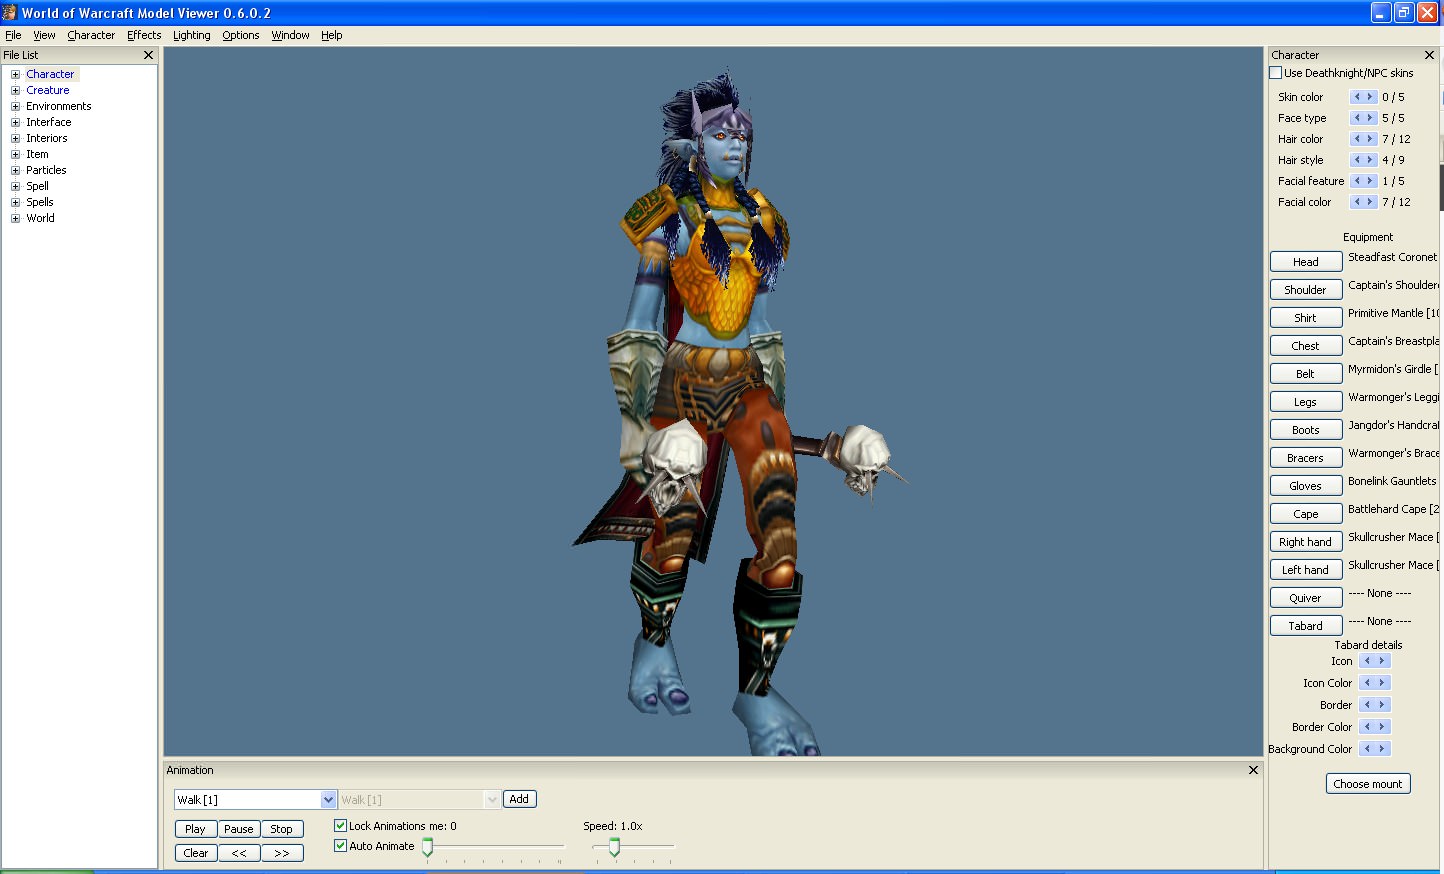Viewport: 1444px width, 874px height.
Task: Decrease Facial feature value
Action: tap(1357, 181)
